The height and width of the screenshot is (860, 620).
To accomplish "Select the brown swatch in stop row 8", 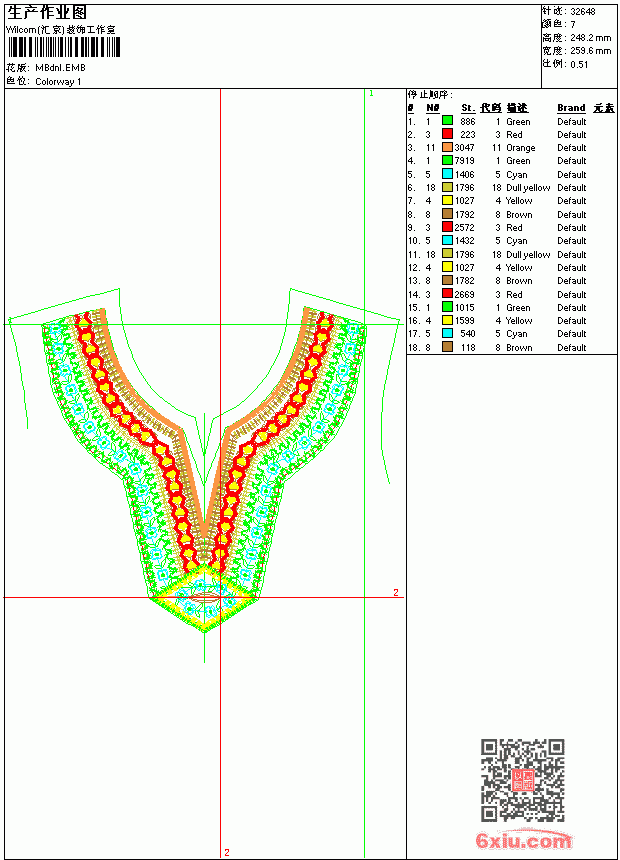I will pyautogui.click(x=447, y=214).
